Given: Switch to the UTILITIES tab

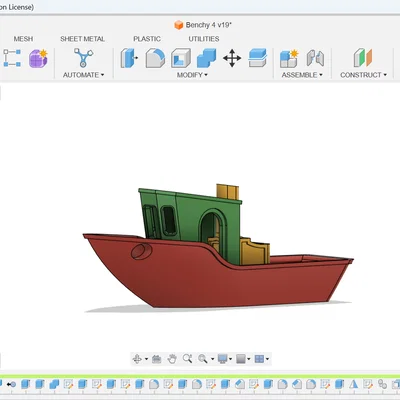Looking at the screenshot, I should click(204, 39).
